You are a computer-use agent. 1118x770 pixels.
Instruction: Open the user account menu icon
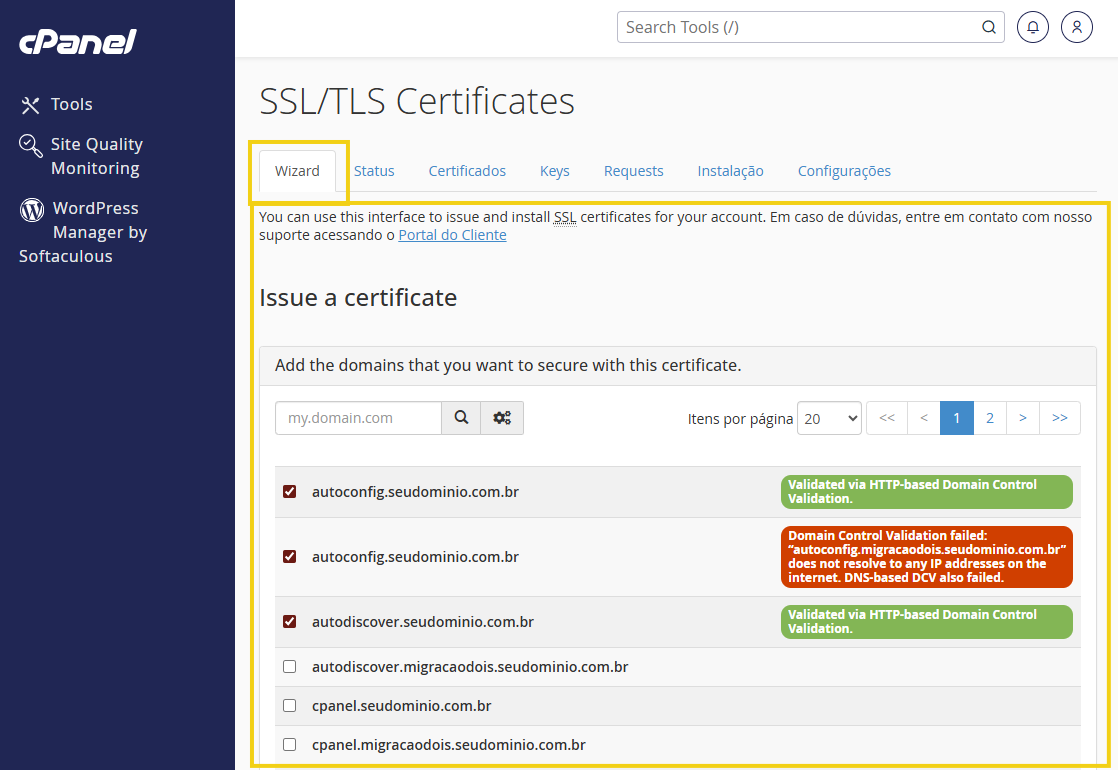[1077, 27]
